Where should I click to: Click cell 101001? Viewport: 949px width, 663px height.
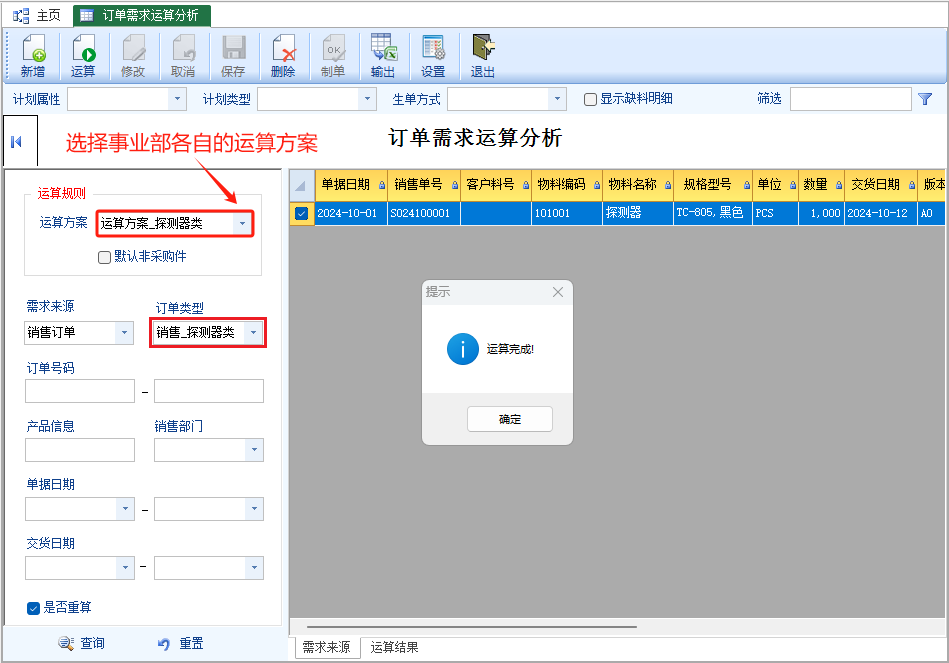pos(567,213)
